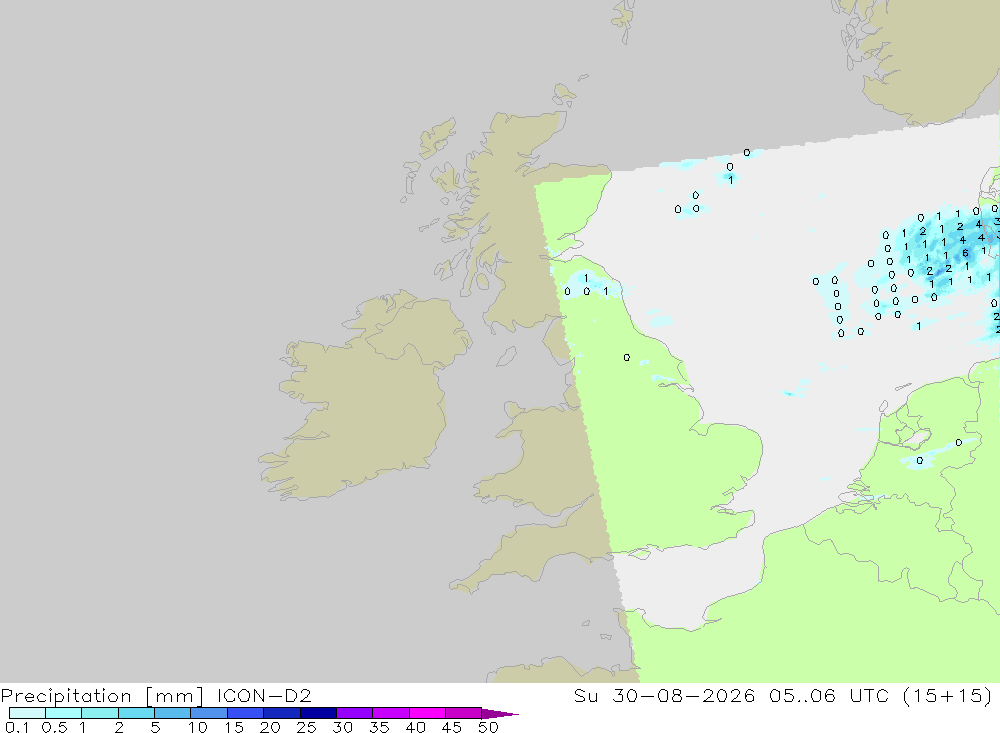1000x733 pixels.
Task: Select the 5 to 10 mm legend color
Action: (x=173, y=713)
